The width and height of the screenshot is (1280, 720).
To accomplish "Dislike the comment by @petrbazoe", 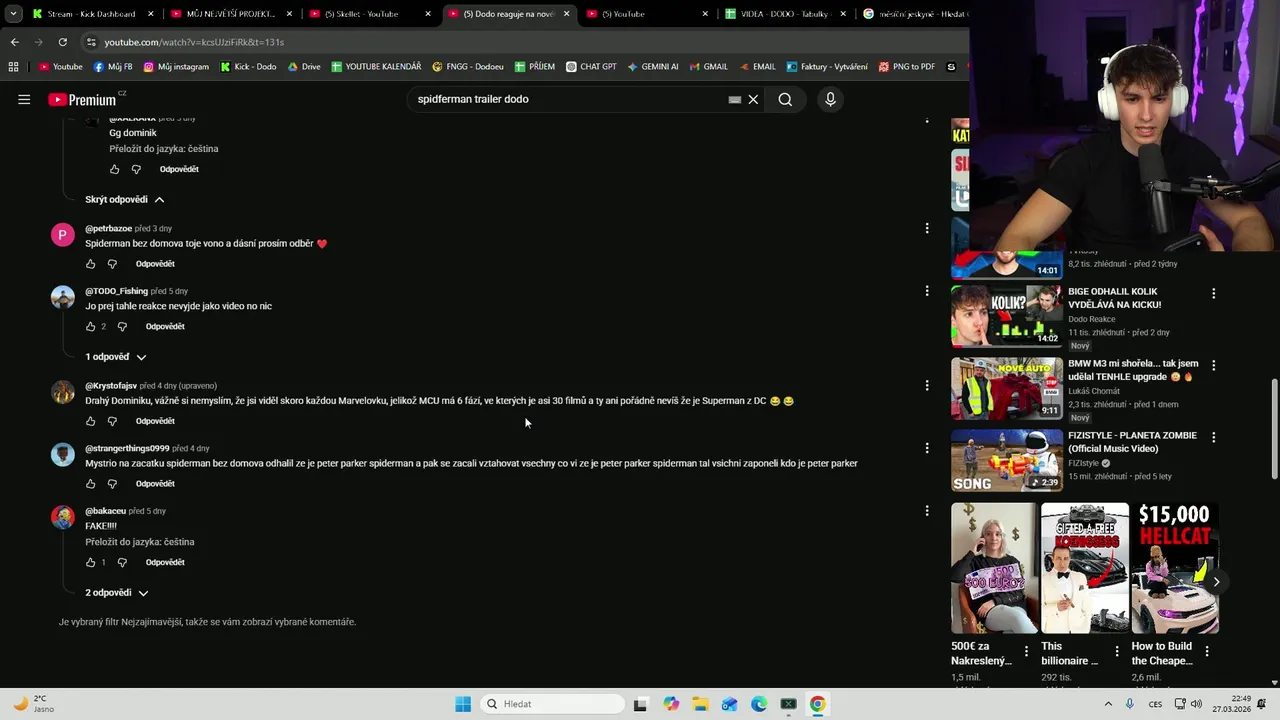I will pos(112,264).
